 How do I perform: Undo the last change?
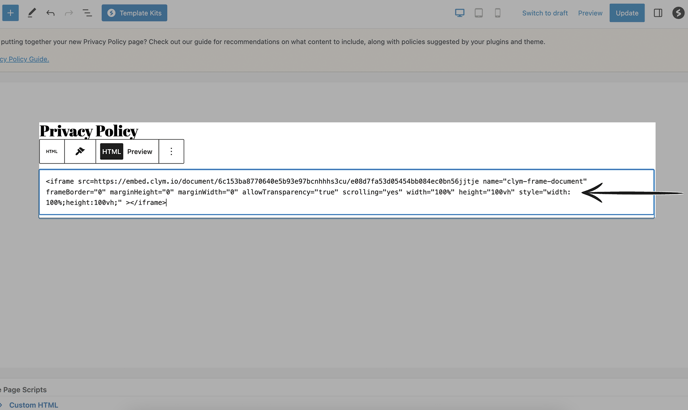50,13
